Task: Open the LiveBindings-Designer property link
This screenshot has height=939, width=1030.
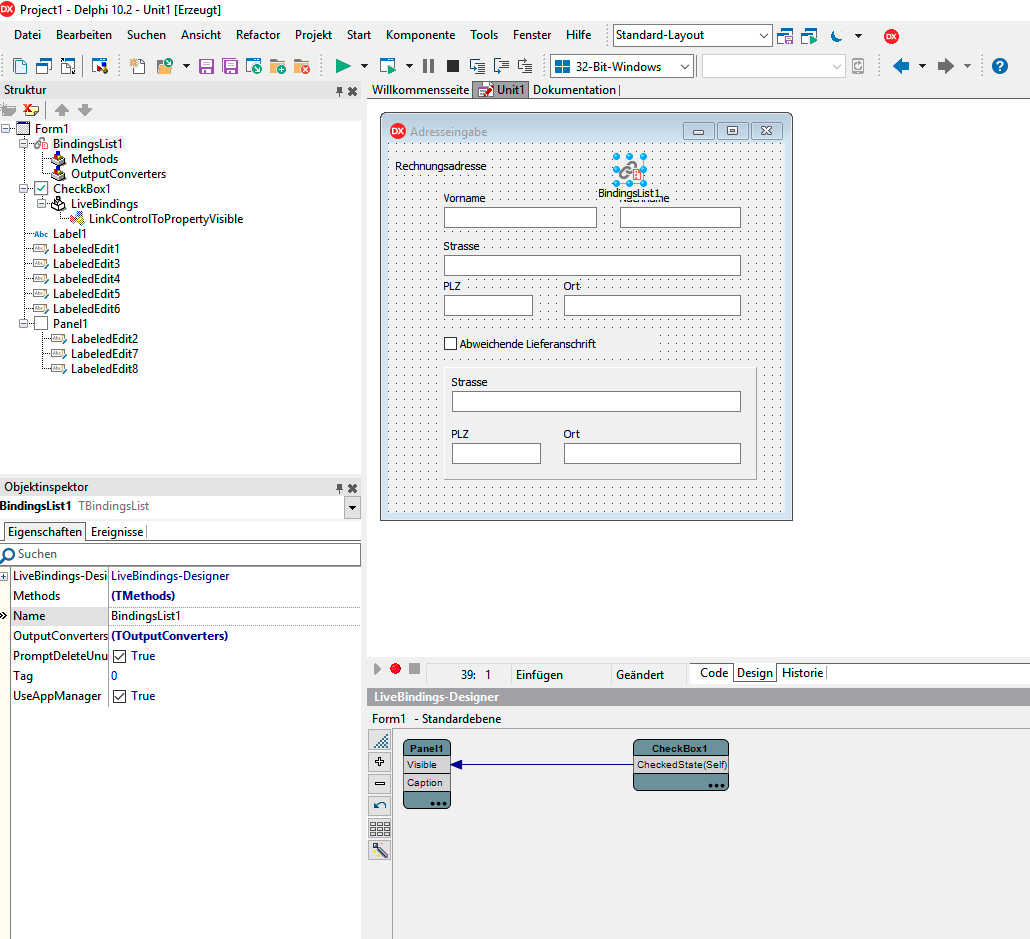Action: pos(170,576)
